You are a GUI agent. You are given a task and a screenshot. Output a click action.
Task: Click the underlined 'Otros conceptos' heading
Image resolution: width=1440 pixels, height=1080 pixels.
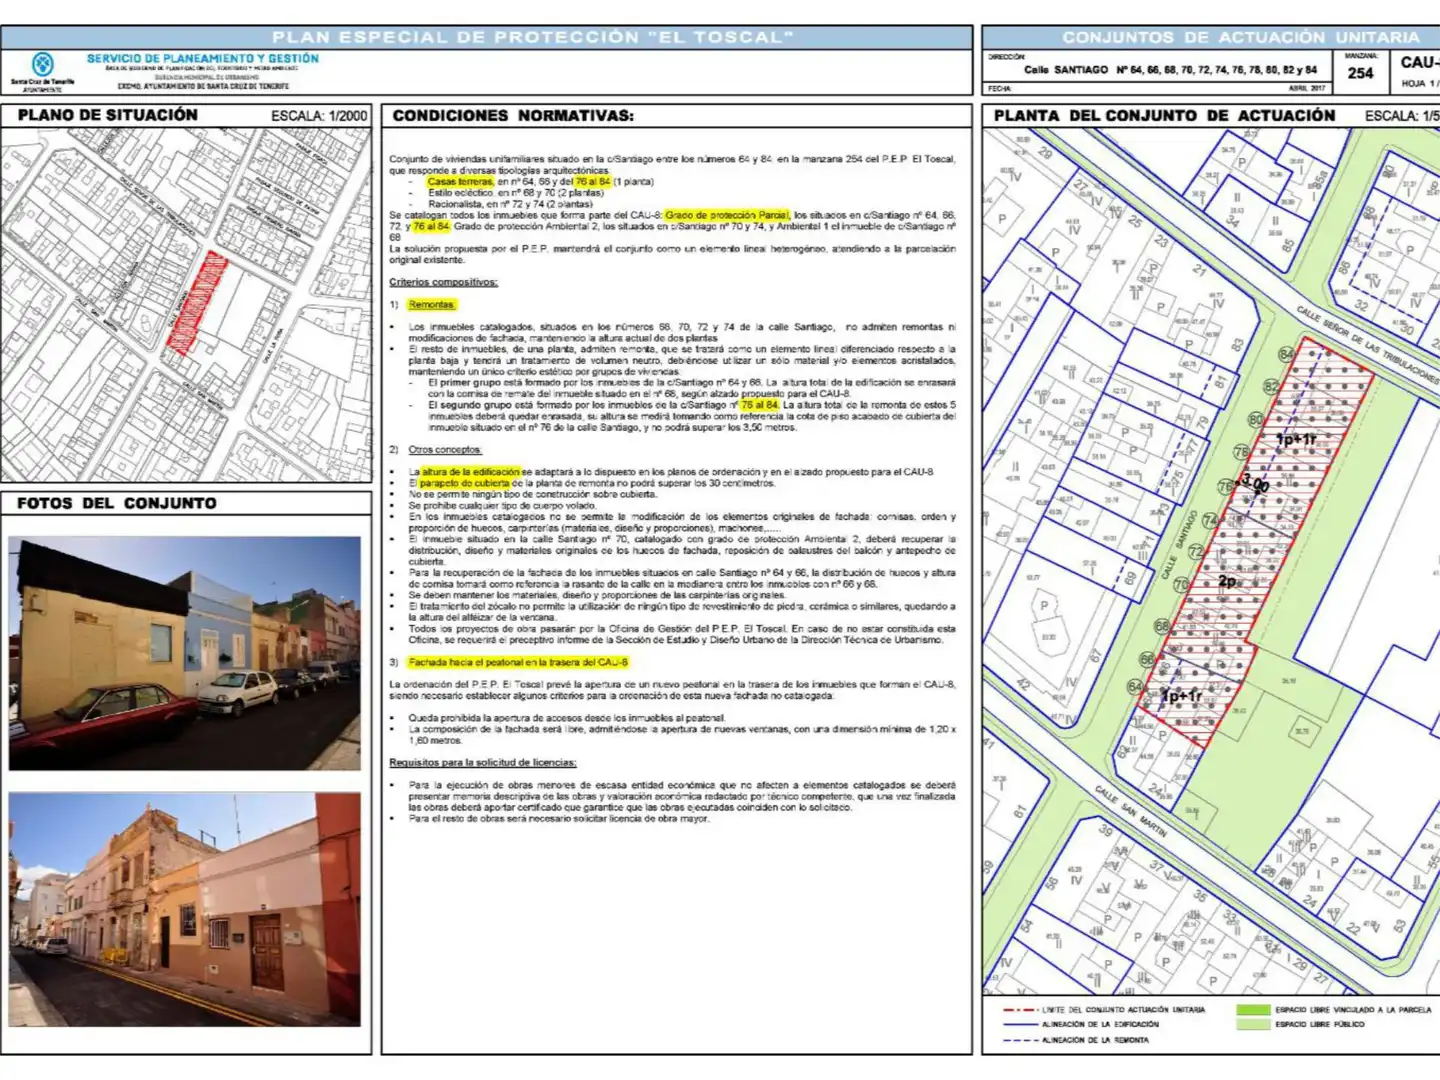pos(445,450)
